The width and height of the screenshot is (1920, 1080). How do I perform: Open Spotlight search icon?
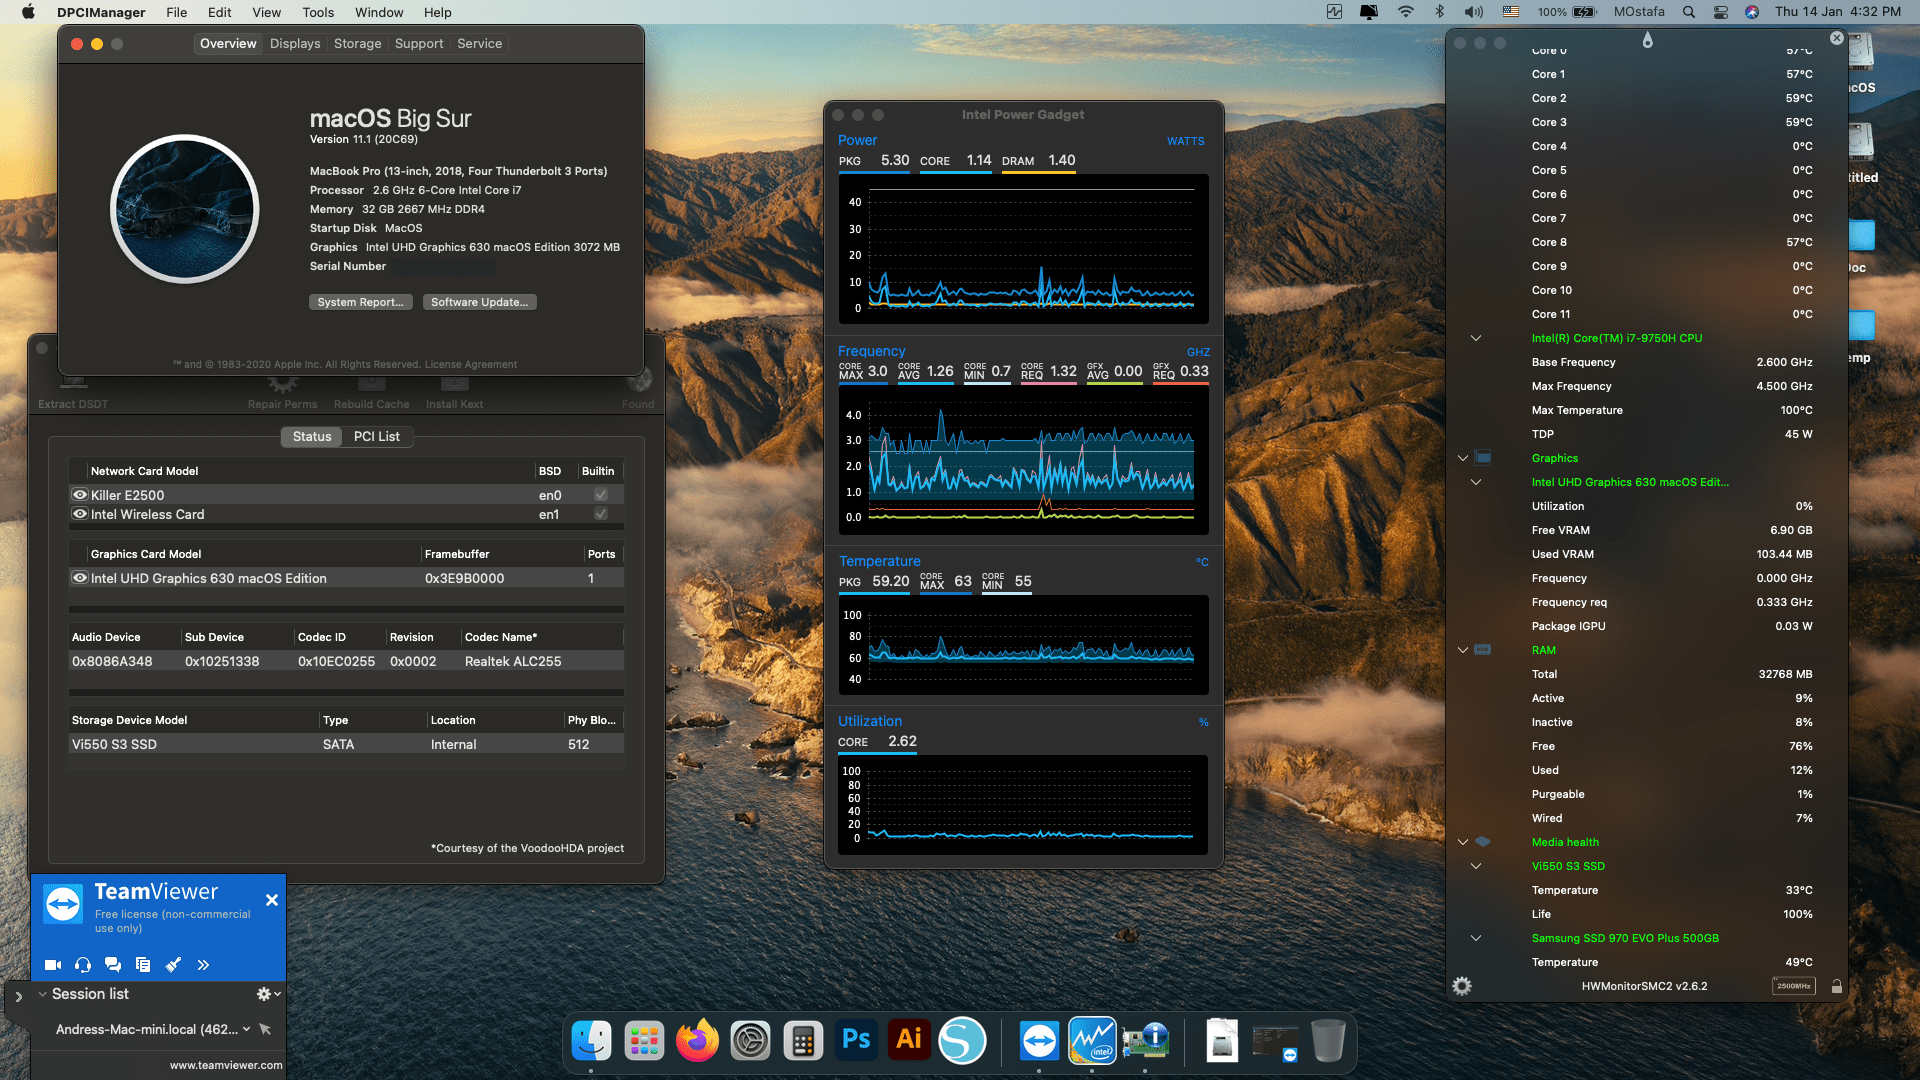1689,12
